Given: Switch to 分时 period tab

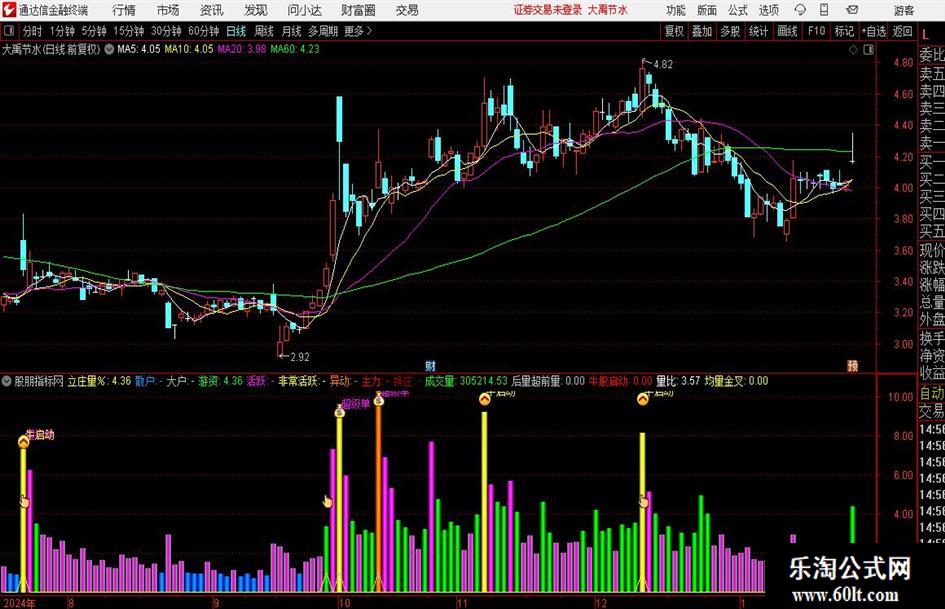Looking at the screenshot, I should pyautogui.click(x=32, y=31).
